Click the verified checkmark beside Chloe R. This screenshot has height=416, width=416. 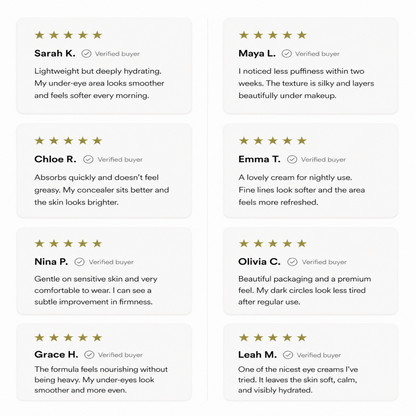(88, 159)
